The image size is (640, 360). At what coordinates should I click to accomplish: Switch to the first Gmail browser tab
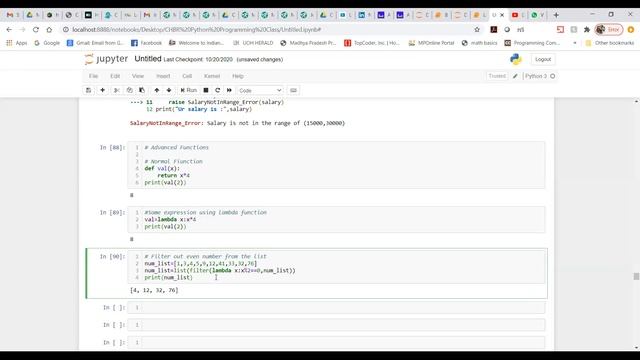coord(12,15)
